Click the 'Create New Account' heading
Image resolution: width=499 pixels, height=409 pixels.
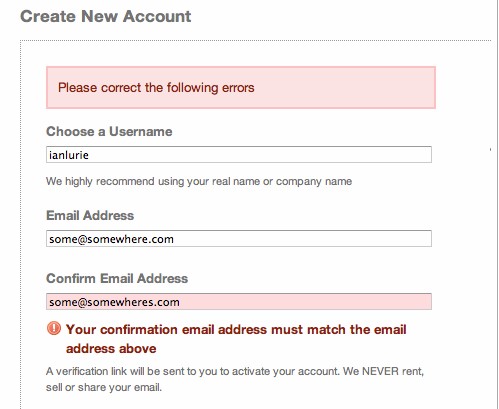click(x=106, y=16)
